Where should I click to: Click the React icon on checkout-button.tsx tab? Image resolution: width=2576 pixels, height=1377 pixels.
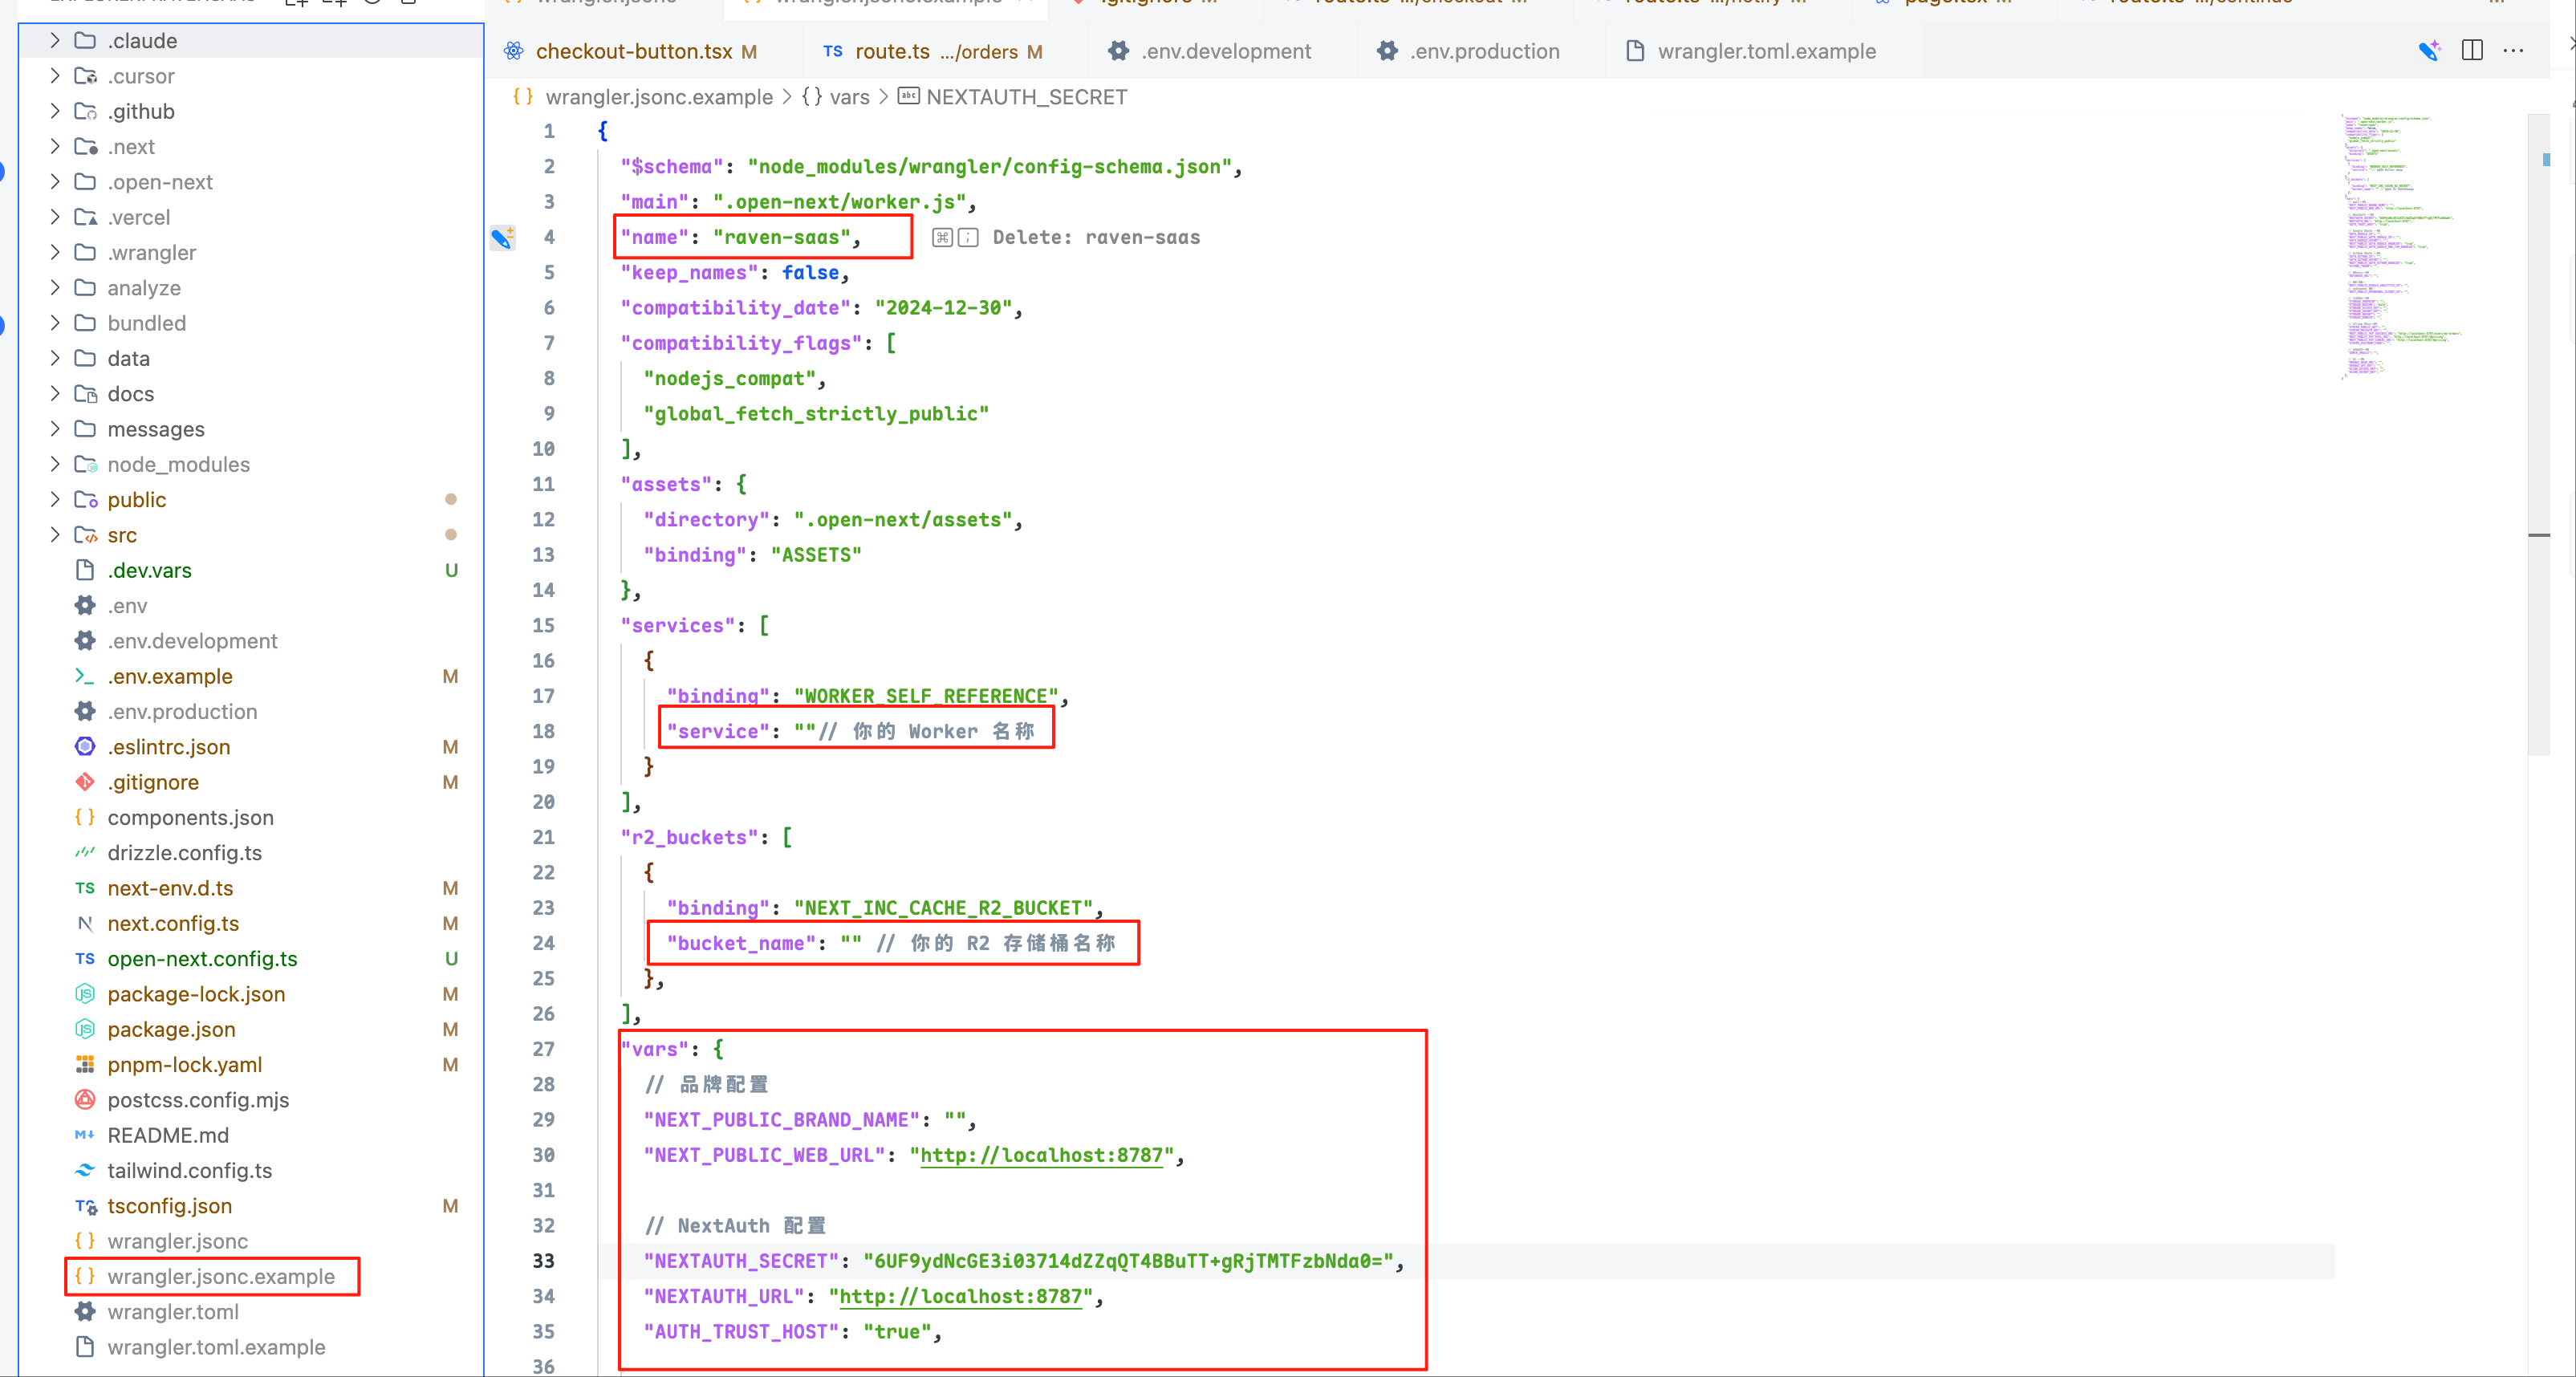pyautogui.click(x=513, y=51)
